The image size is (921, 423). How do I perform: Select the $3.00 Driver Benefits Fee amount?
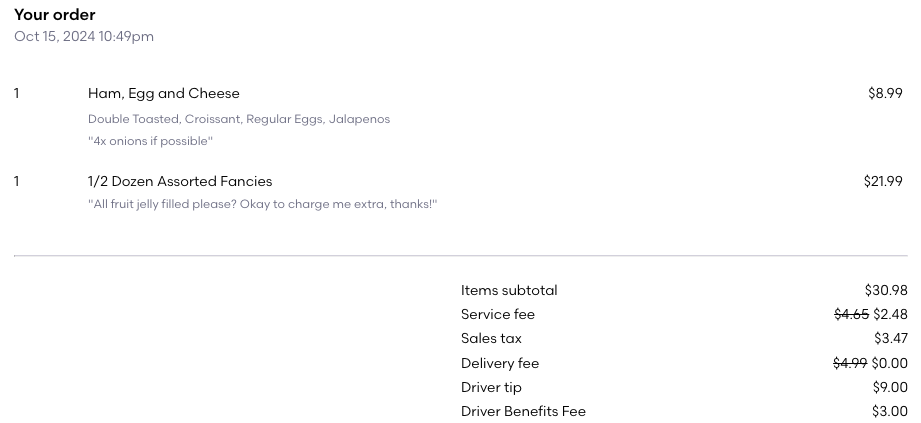(x=890, y=412)
